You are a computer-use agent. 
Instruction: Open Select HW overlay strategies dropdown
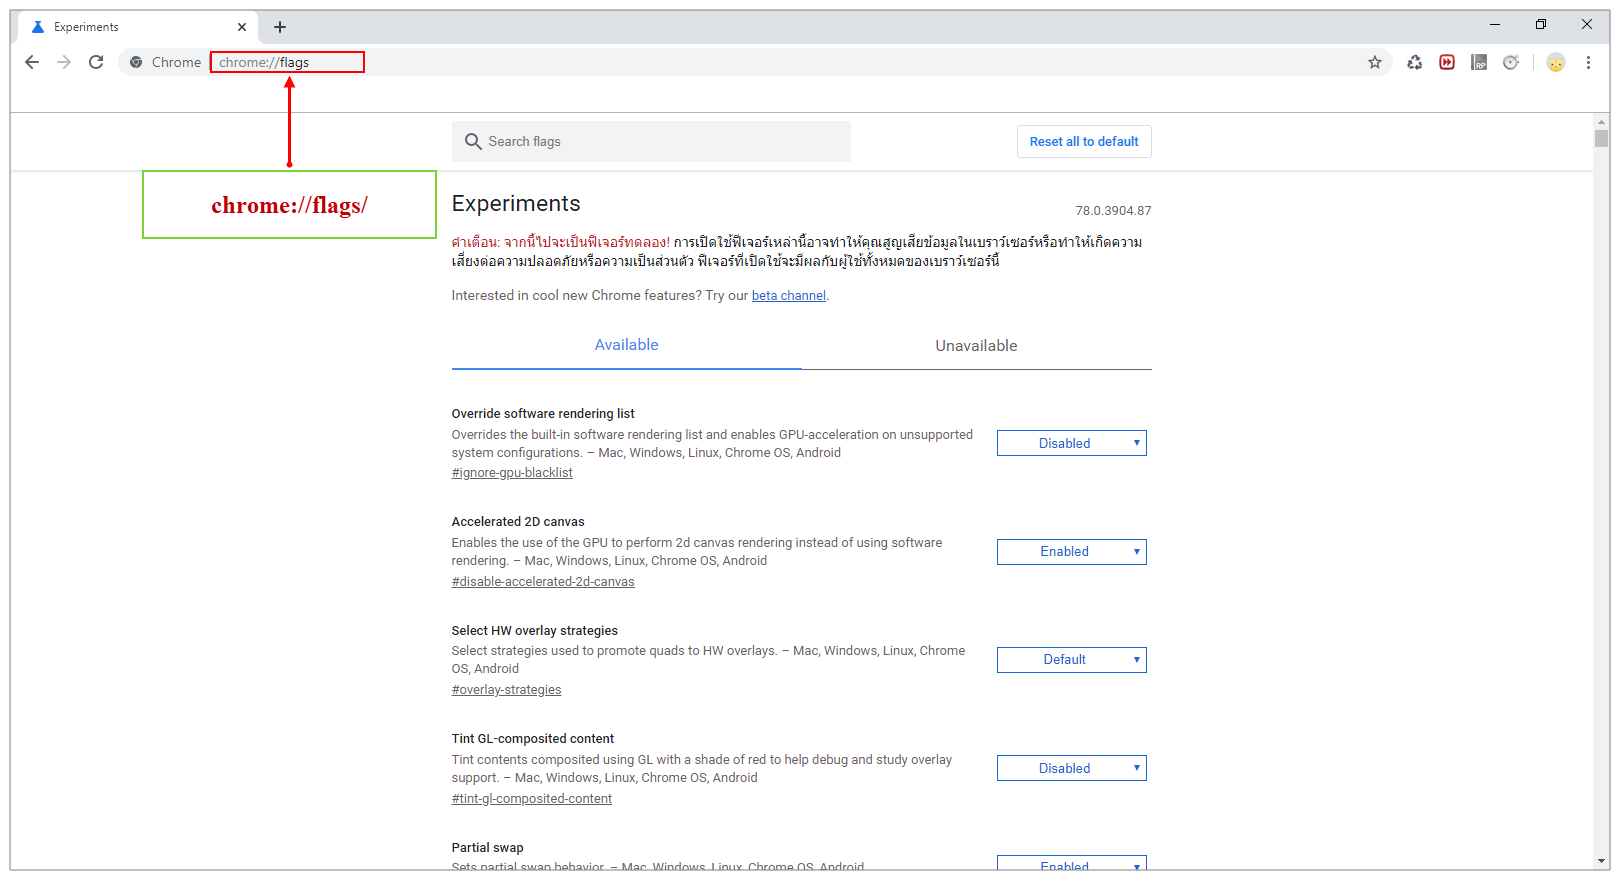pyautogui.click(x=1072, y=660)
